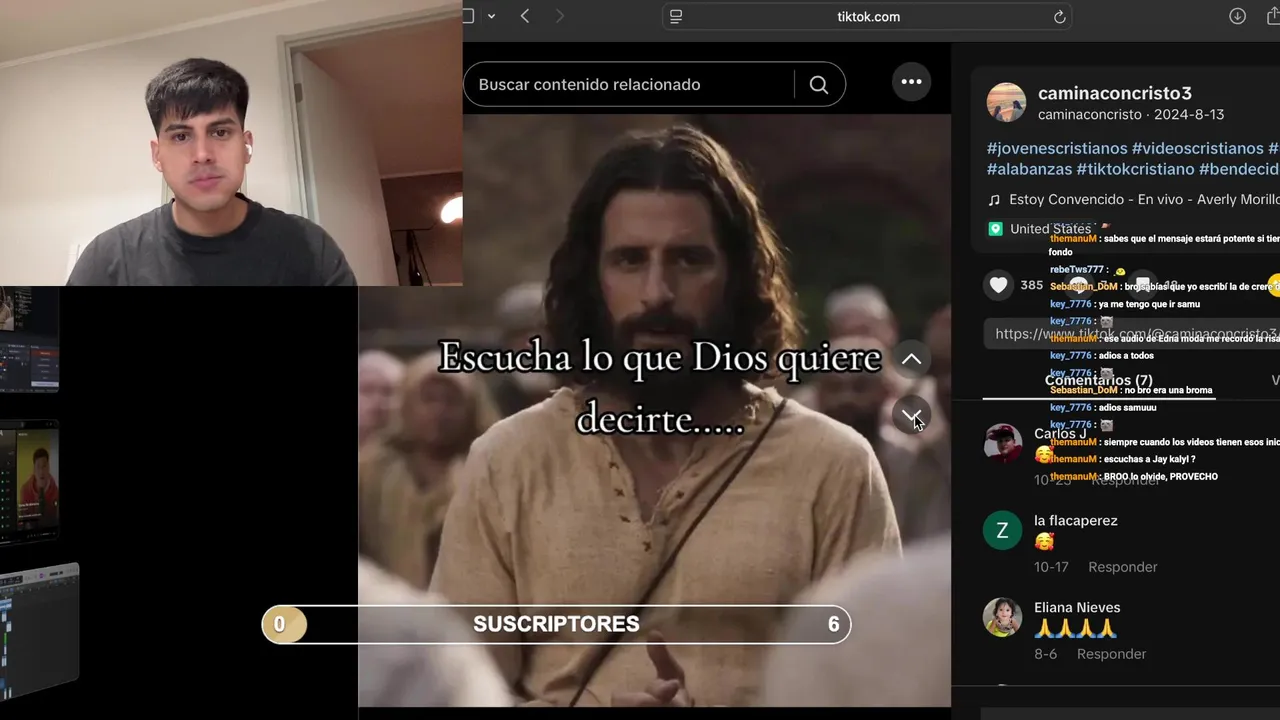The image size is (1280, 720).
Task: Select the bottom window thumbnail on left
Action: click(x=39, y=631)
